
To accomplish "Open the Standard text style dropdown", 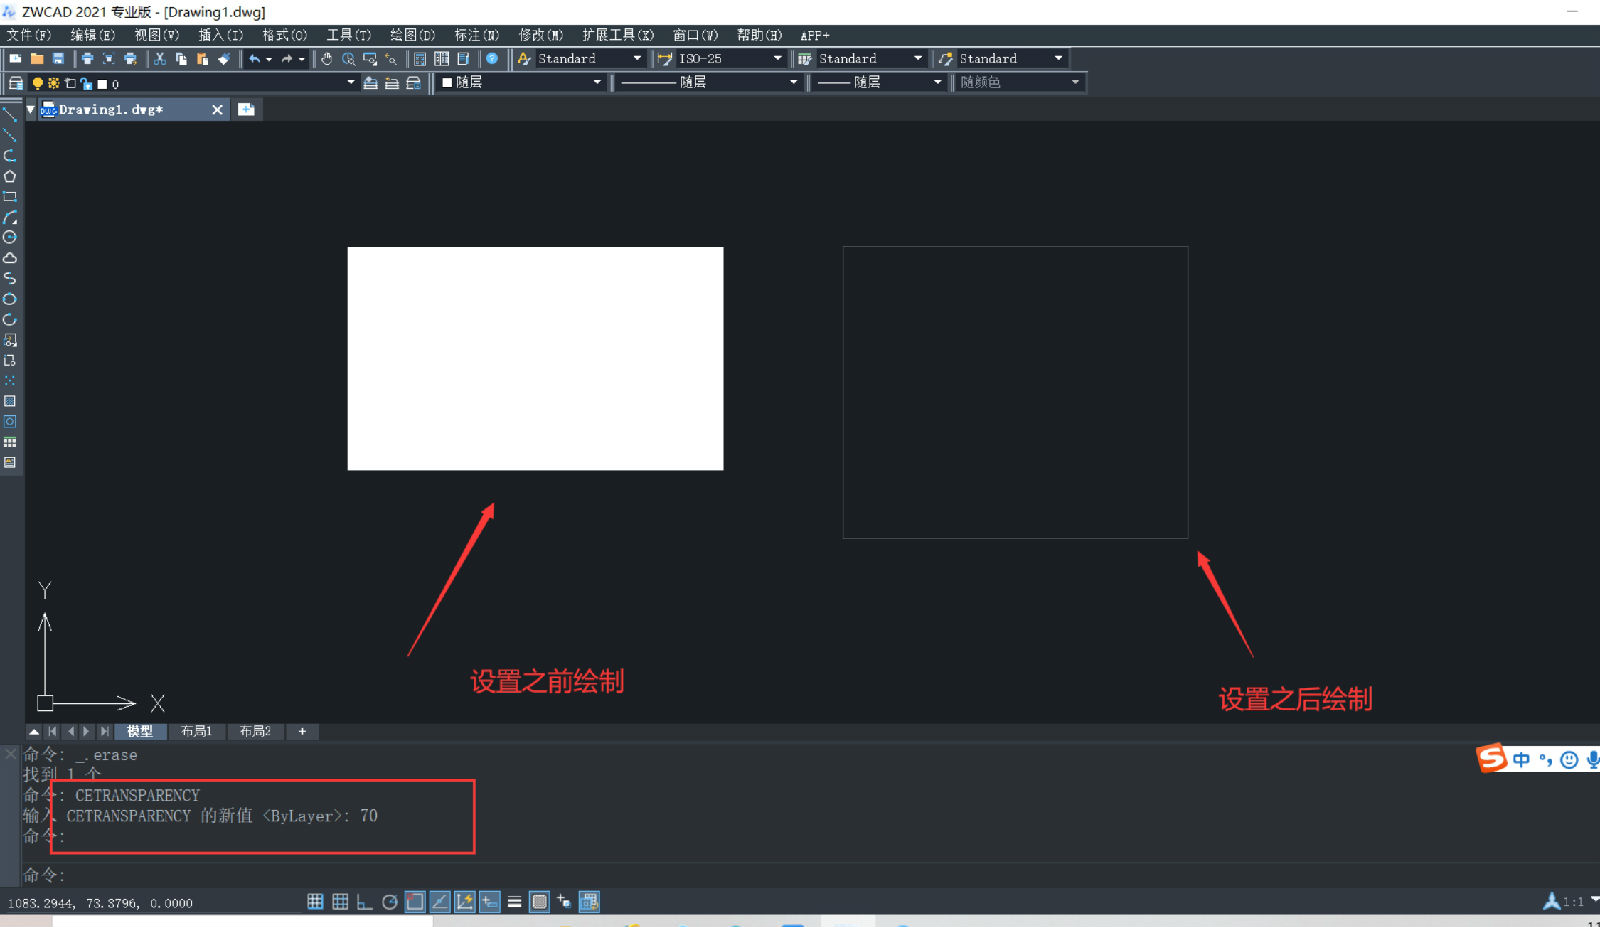I will (x=638, y=58).
